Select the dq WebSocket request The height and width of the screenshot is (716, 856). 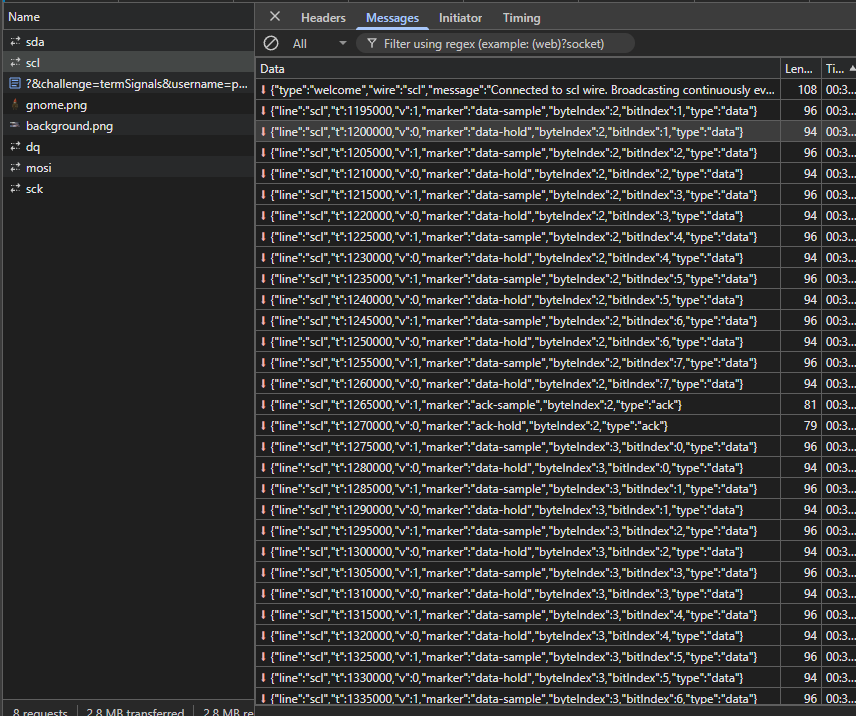coord(129,147)
